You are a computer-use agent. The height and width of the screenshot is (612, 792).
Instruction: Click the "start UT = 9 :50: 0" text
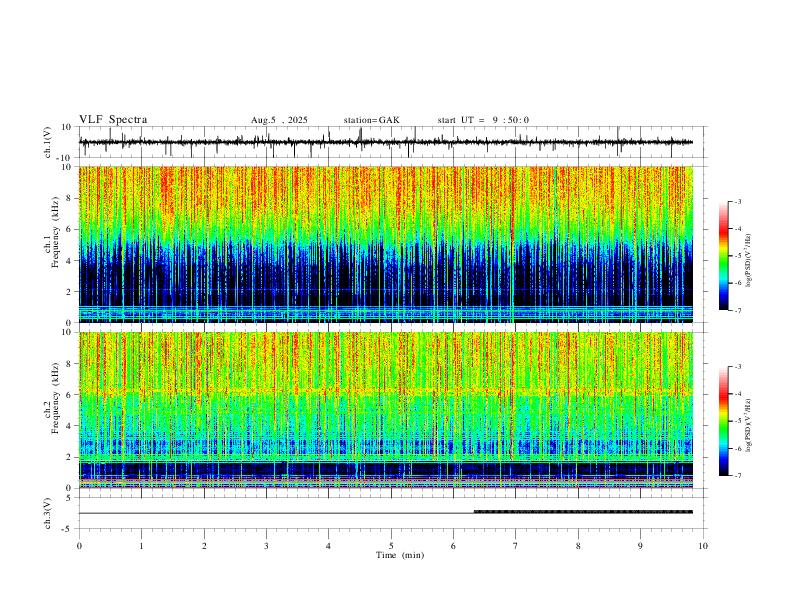click(x=483, y=120)
